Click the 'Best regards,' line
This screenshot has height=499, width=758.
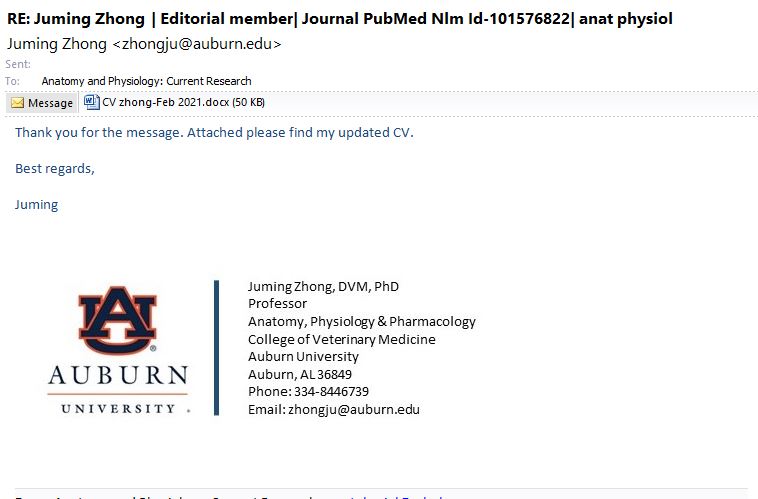(x=55, y=168)
